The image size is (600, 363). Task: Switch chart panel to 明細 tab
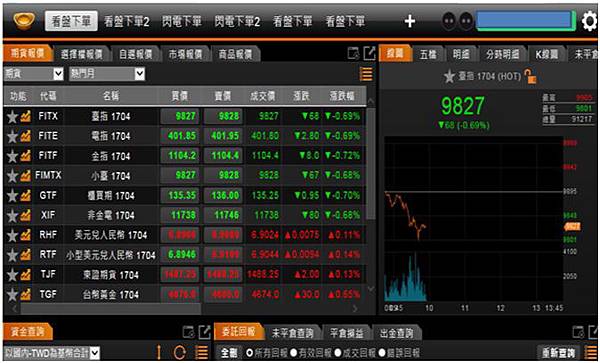(461, 54)
